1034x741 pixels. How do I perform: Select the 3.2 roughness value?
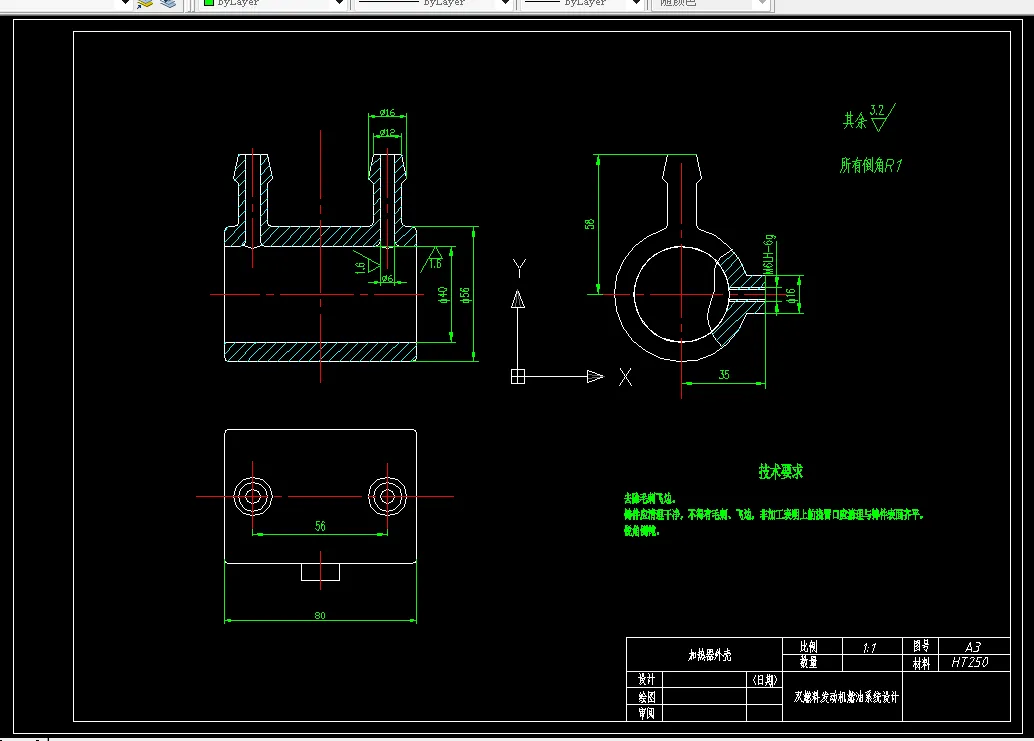pos(877,110)
